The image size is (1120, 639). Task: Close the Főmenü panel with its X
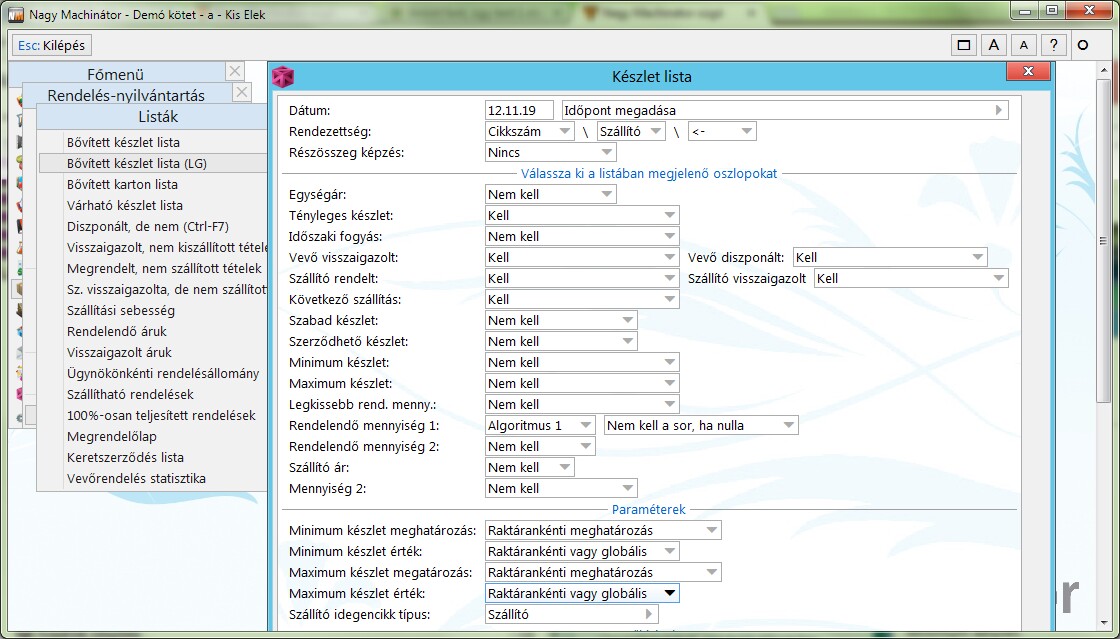pyautogui.click(x=234, y=71)
